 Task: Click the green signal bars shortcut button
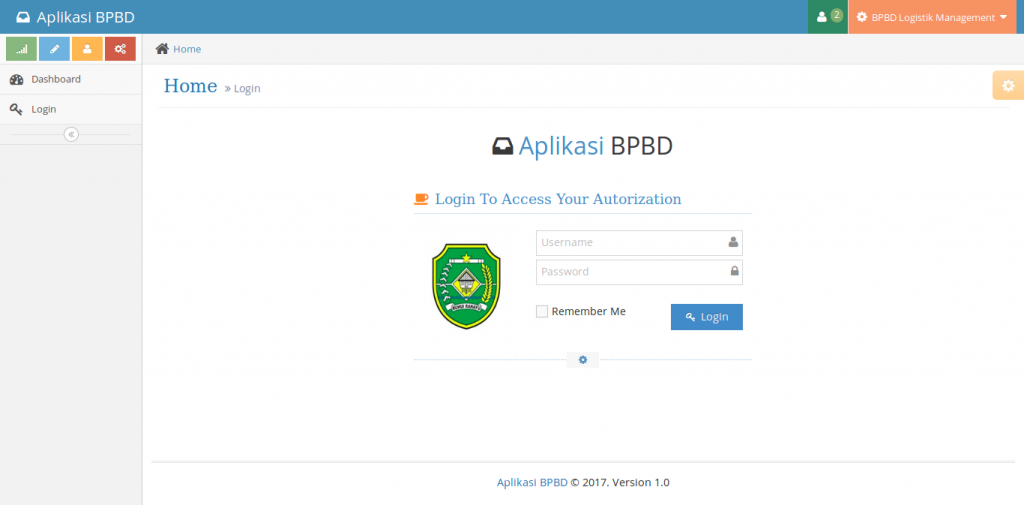point(22,49)
